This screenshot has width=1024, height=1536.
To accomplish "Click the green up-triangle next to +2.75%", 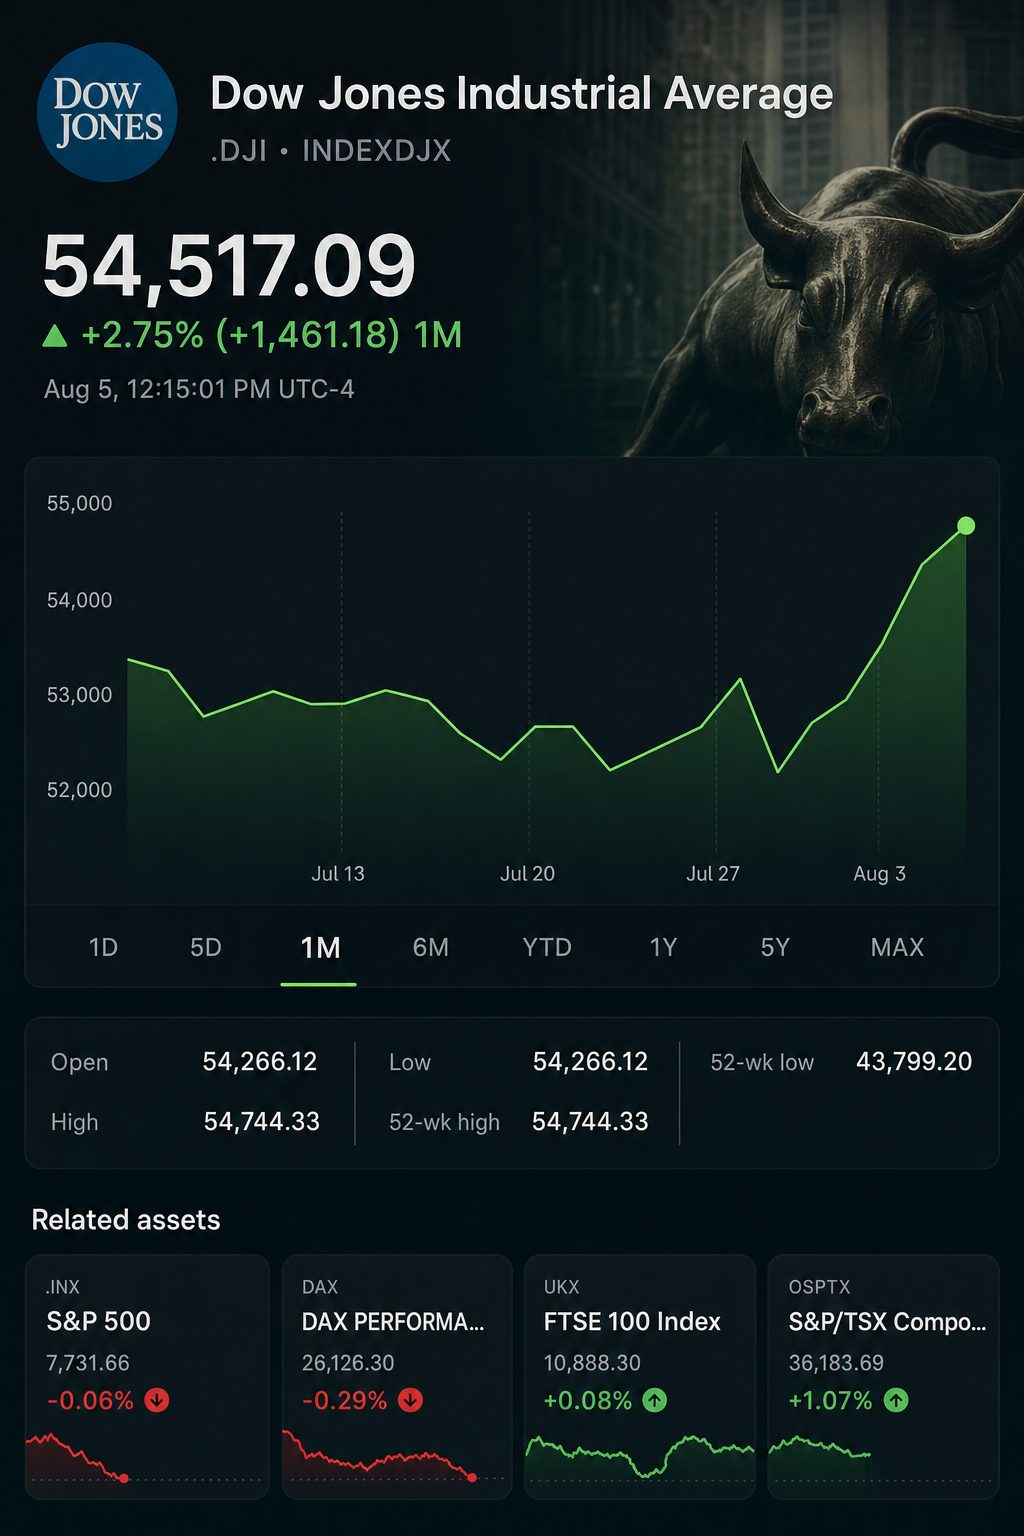I will click(x=55, y=336).
